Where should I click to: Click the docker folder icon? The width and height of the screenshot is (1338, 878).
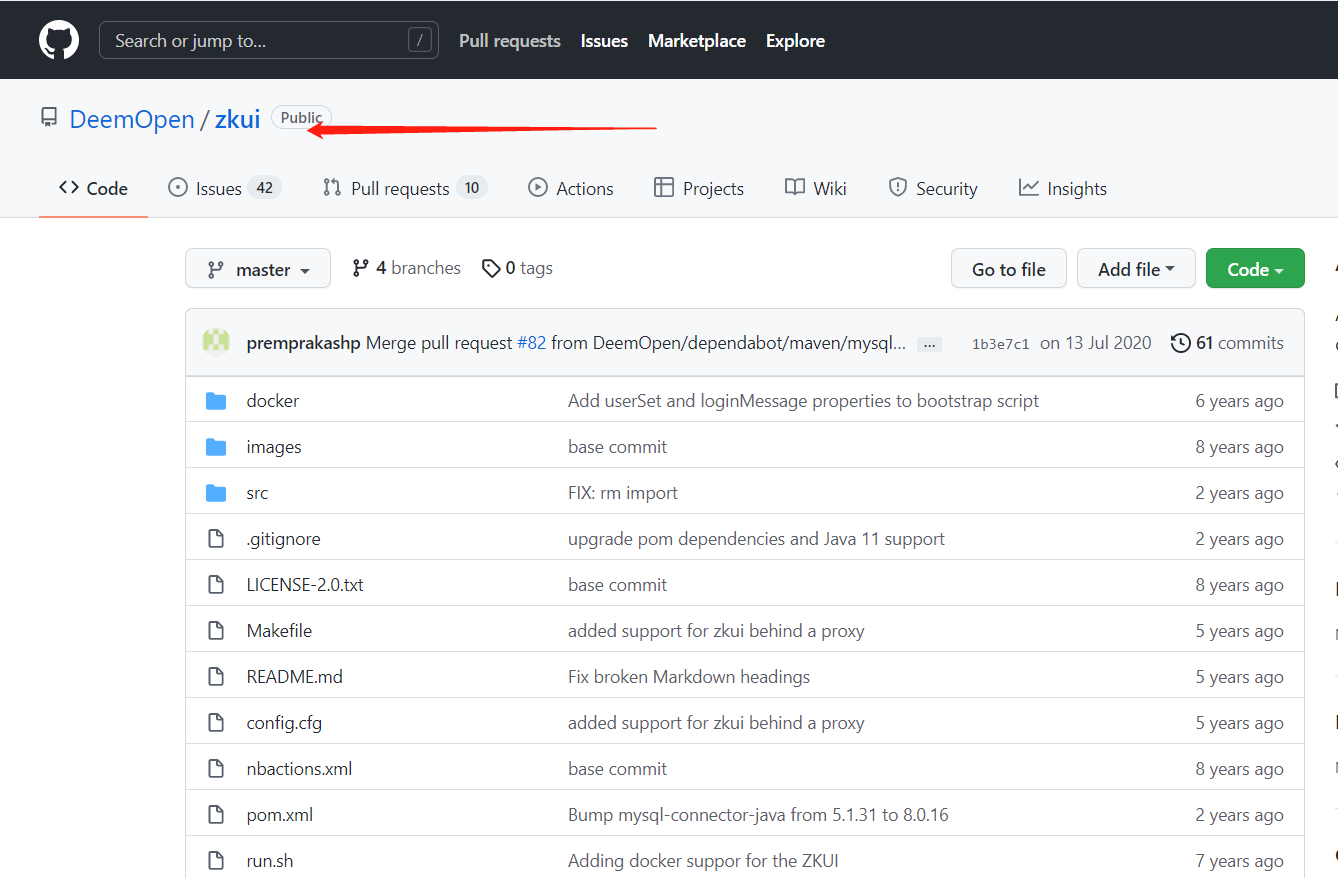click(216, 401)
